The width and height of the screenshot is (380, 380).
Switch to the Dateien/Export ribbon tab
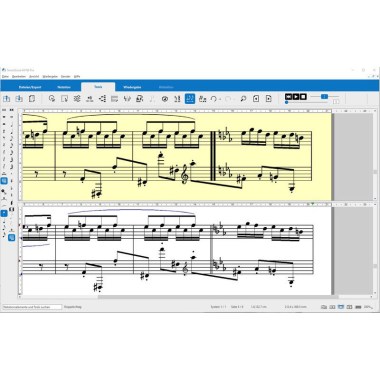tap(30, 87)
